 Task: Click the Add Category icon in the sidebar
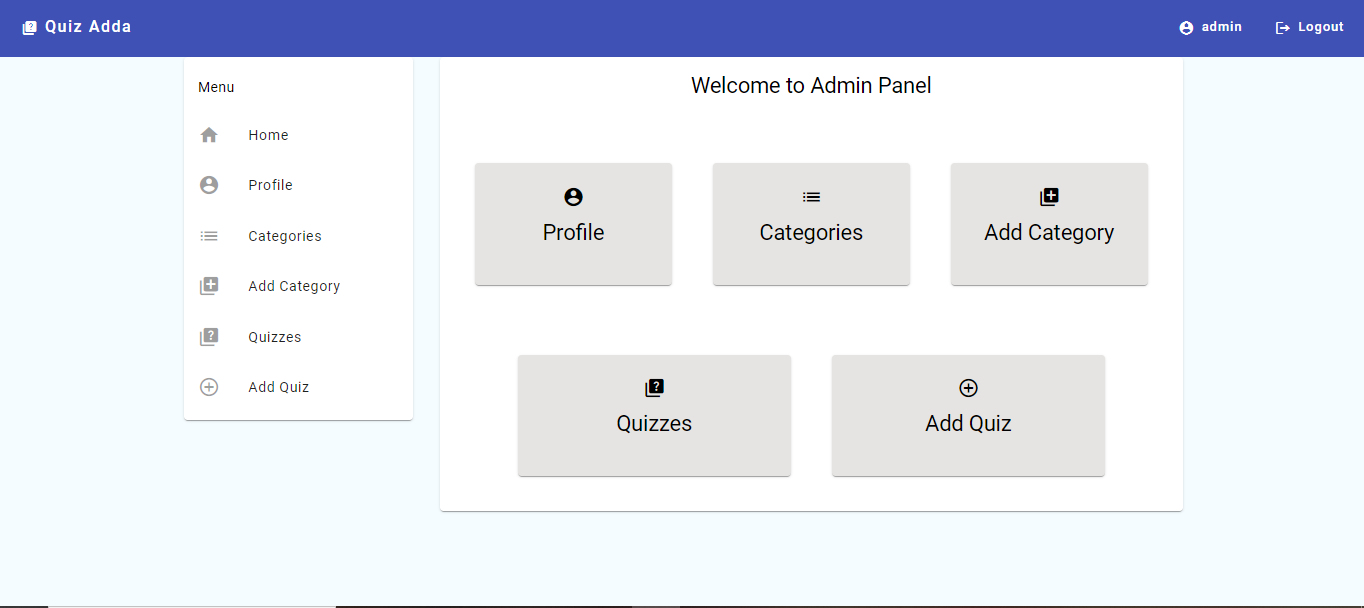click(x=209, y=285)
